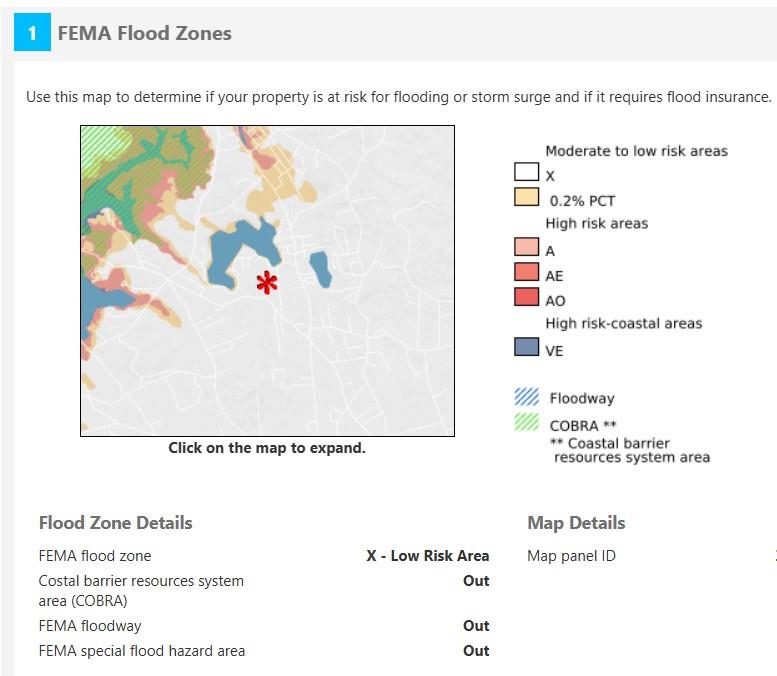Click the red asterisk property marker
Viewport: 777px width, 676px height.
pos(266,283)
